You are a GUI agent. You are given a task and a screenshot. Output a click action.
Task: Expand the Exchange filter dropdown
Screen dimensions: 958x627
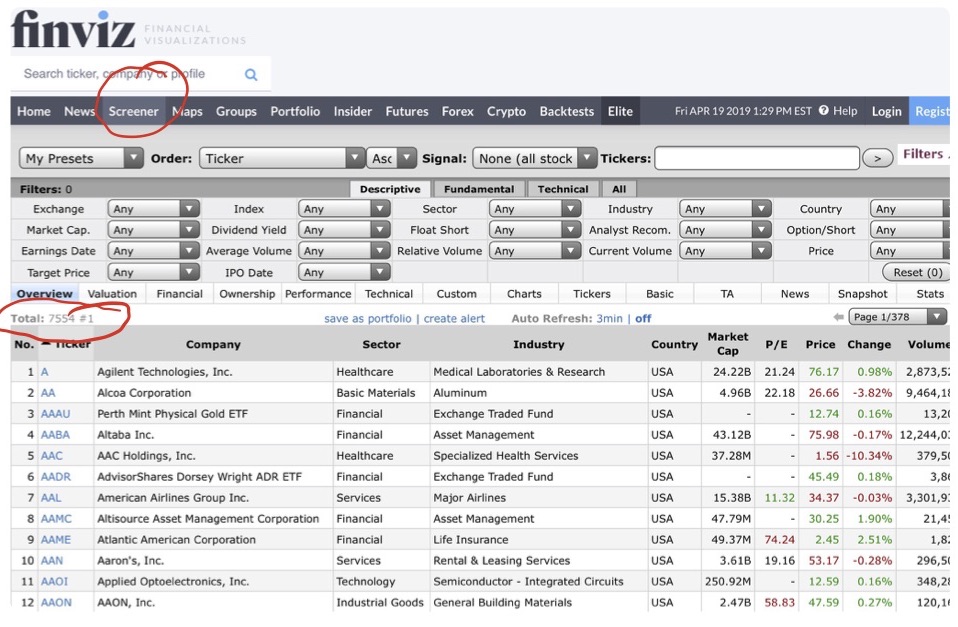[155, 209]
